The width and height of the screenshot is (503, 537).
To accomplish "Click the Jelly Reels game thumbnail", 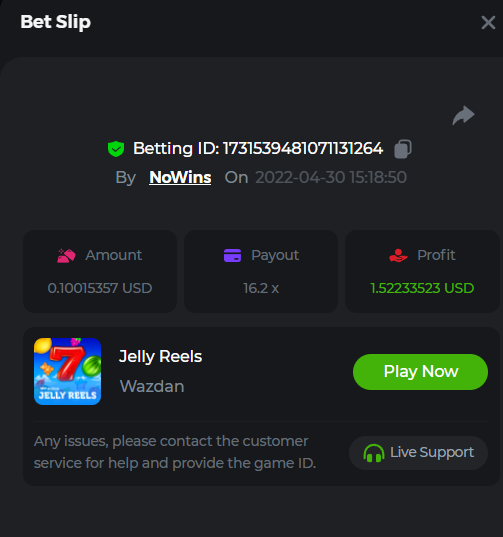I will [67, 372].
